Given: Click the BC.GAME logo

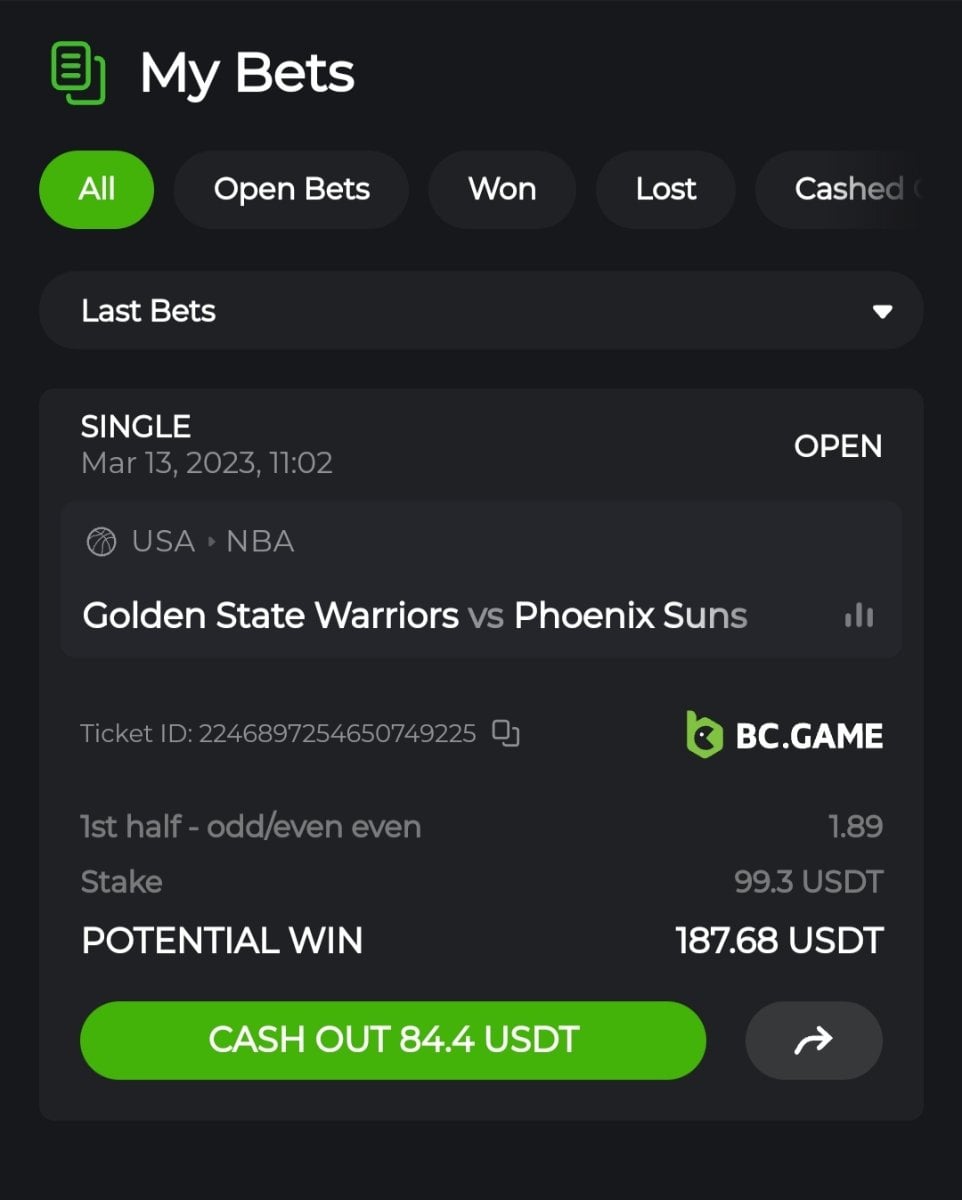Looking at the screenshot, I should pos(785,735).
